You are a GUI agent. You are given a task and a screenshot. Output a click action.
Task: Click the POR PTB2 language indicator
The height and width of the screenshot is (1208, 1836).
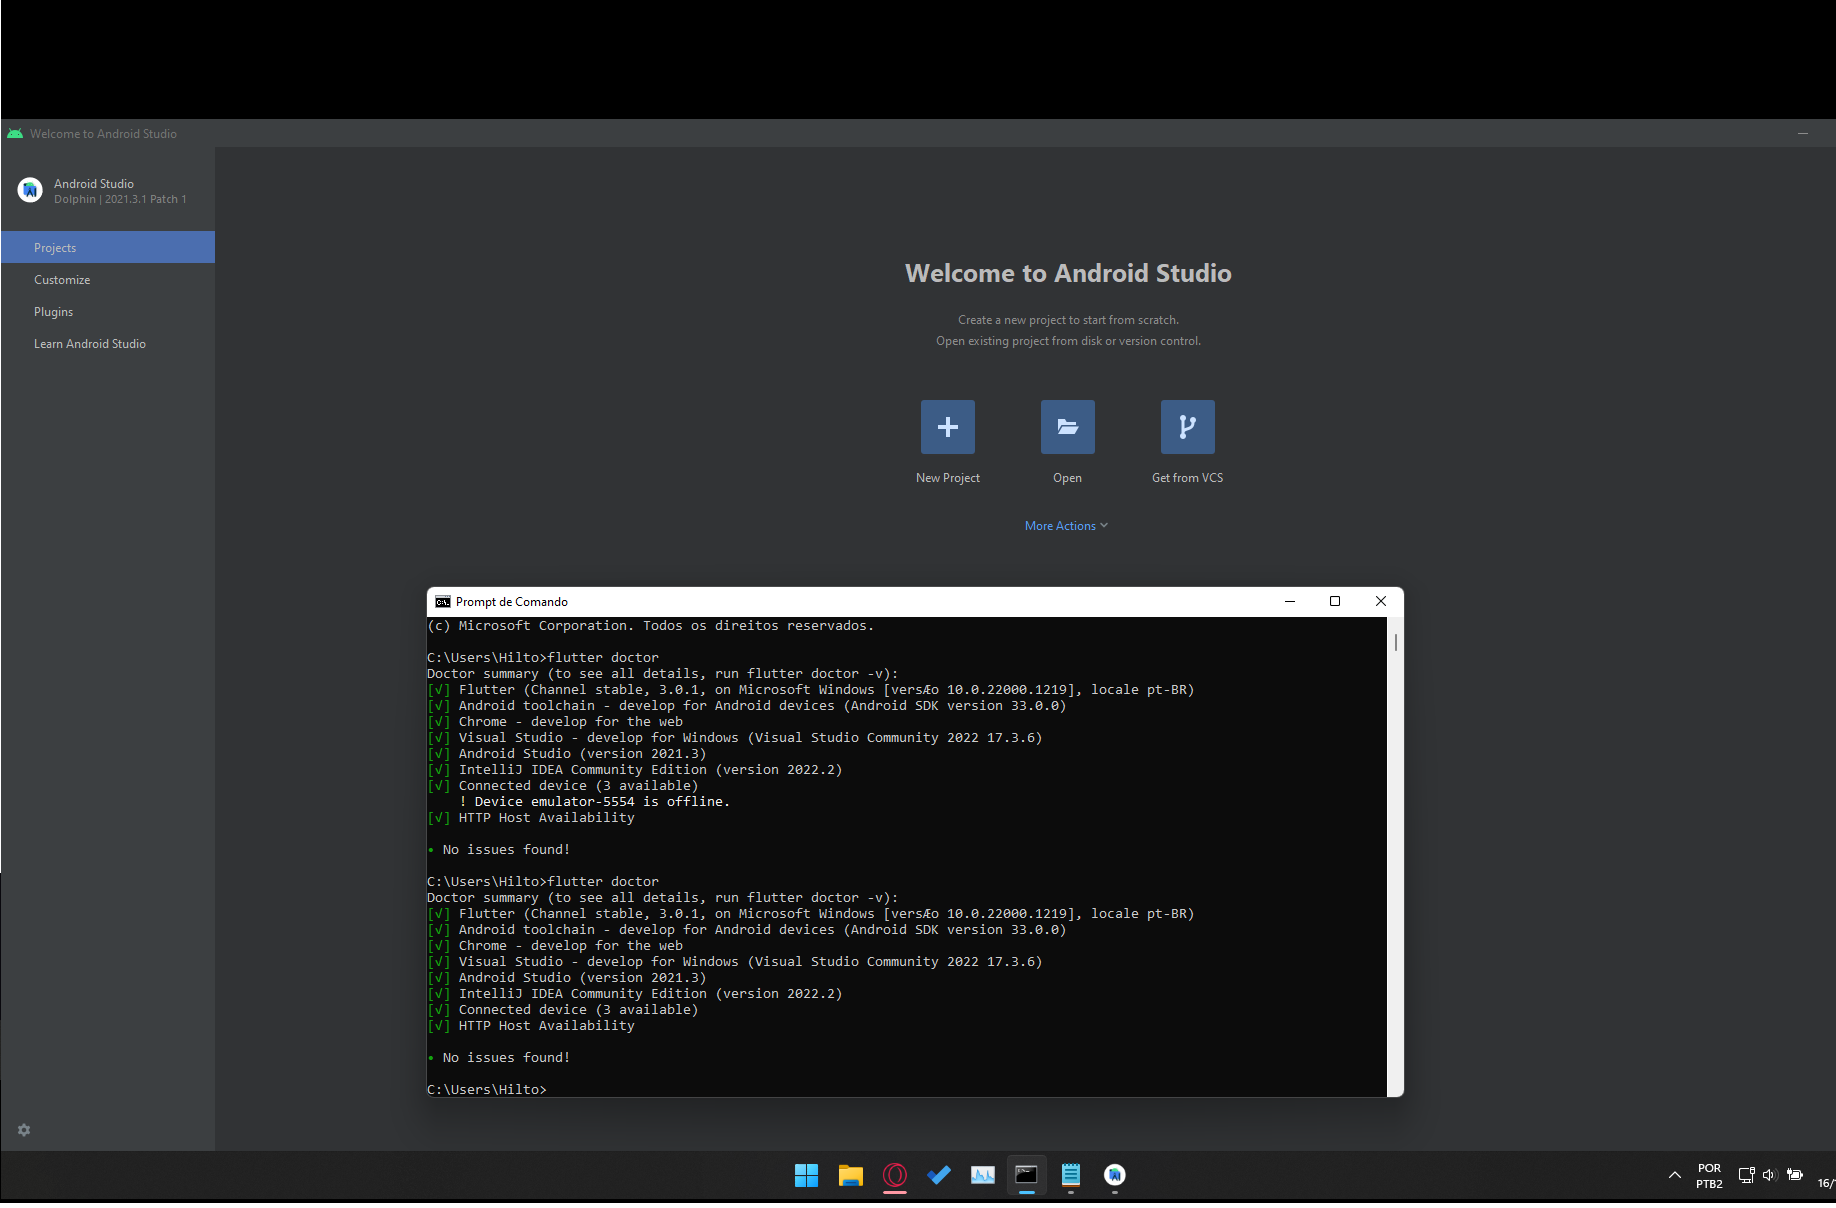click(1709, 1176)
